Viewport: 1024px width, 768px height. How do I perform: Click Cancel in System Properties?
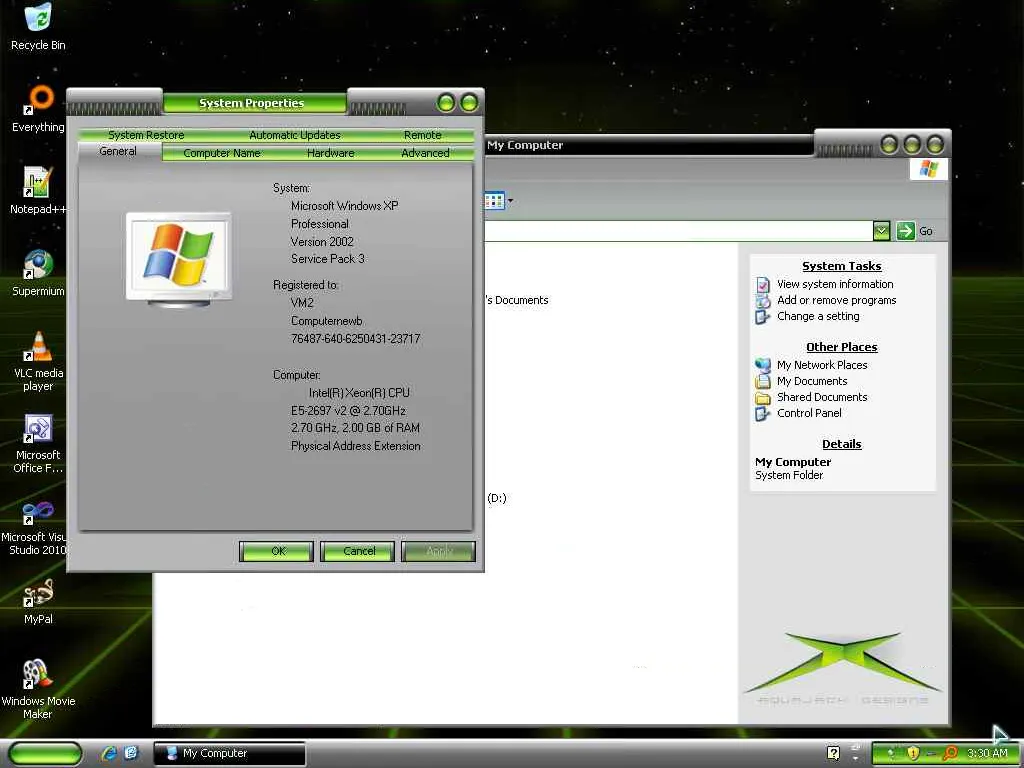(x=357, y=551)
